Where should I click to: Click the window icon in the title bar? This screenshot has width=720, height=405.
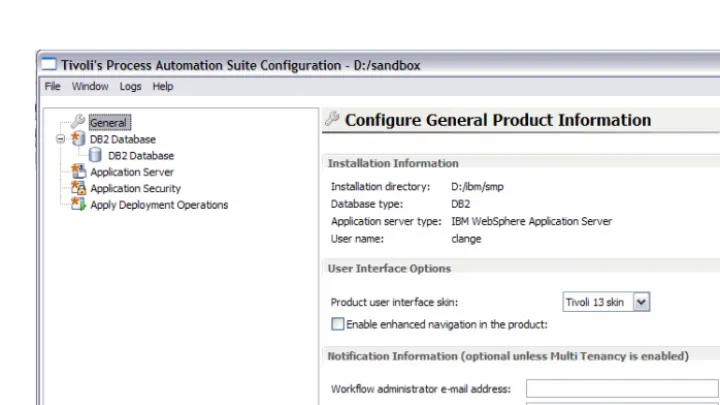[49, 64]
